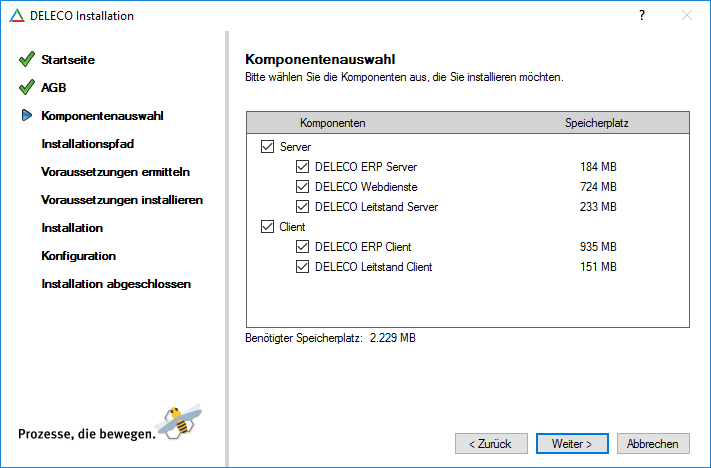Click the Komponenten column header
The width and height of the screenshot is (711, 468).
[332, 123]
